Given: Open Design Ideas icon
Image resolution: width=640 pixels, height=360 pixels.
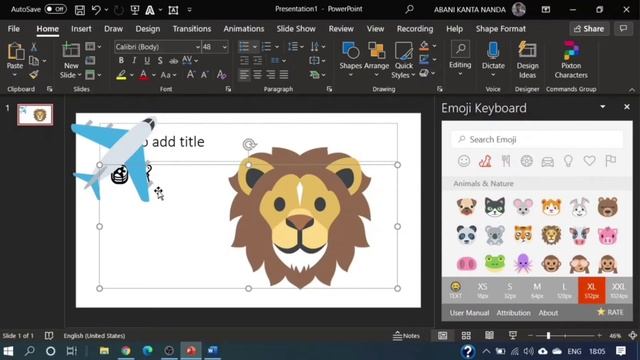Looking at the screenshot, I should (527, 51).
